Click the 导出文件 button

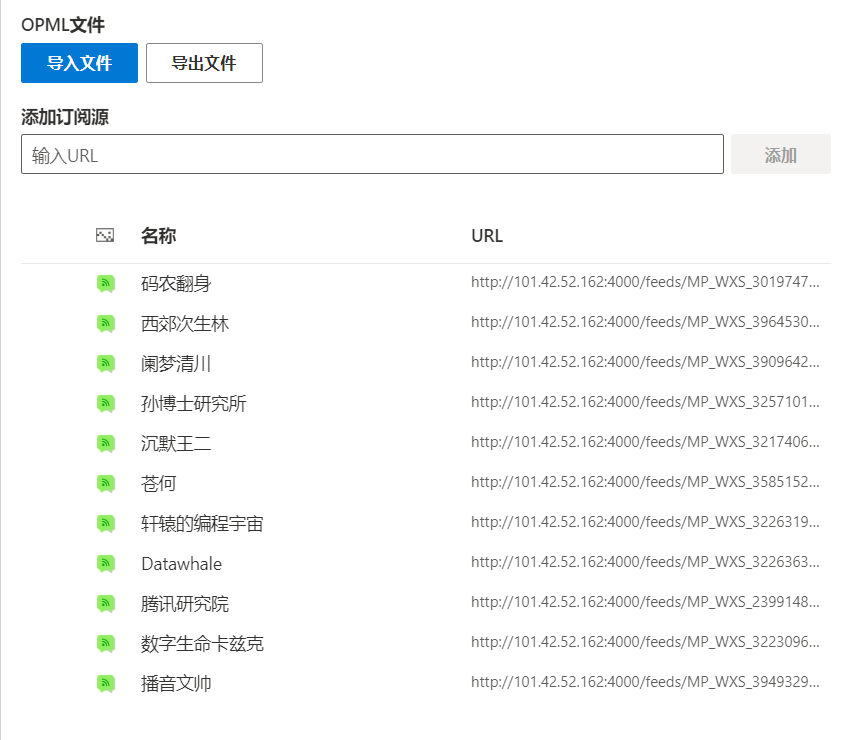pos(204,63)
